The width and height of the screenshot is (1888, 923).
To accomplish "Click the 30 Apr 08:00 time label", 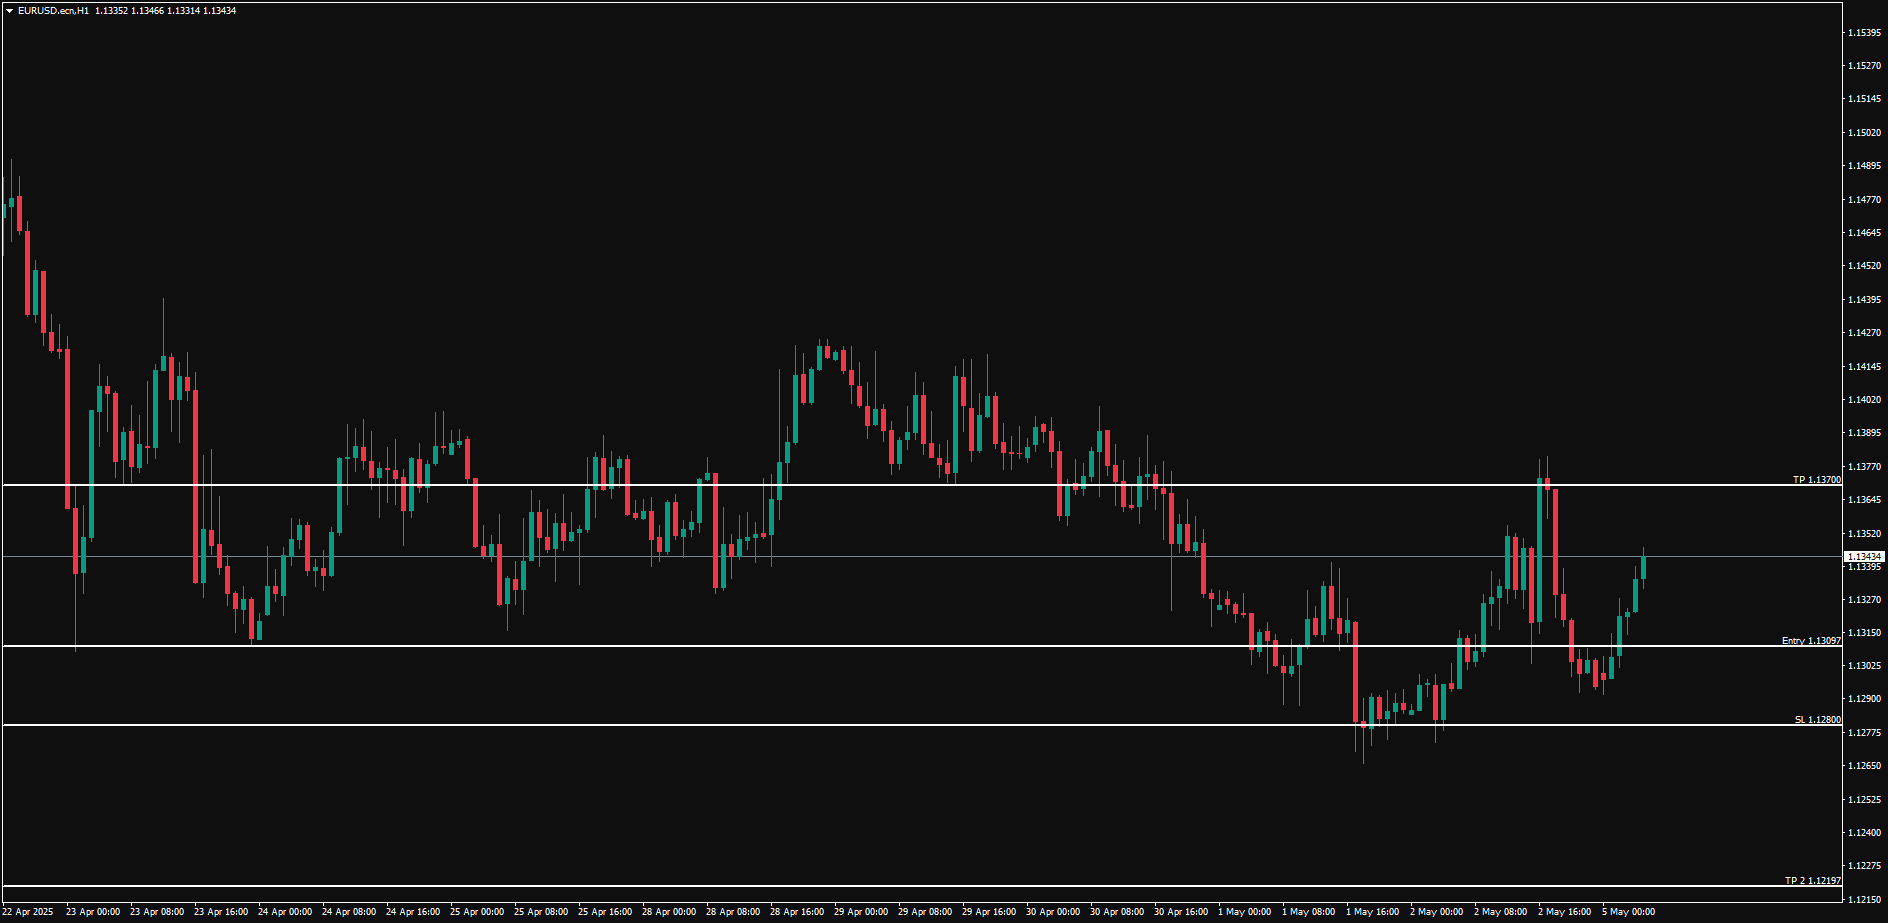I will tap(1117, 912).
